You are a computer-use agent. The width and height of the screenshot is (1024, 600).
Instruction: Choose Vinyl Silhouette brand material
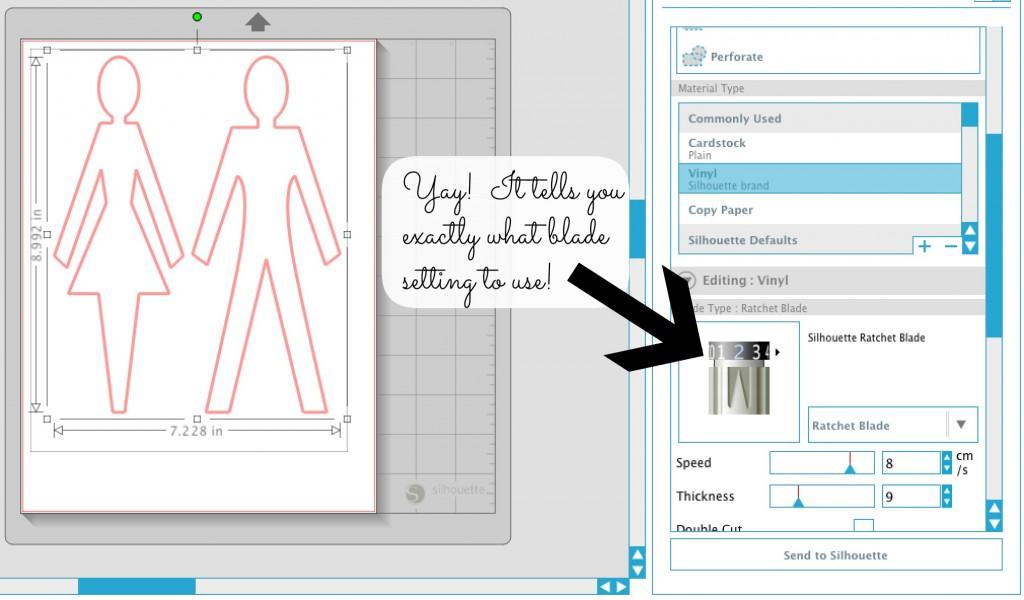point(820,179)
